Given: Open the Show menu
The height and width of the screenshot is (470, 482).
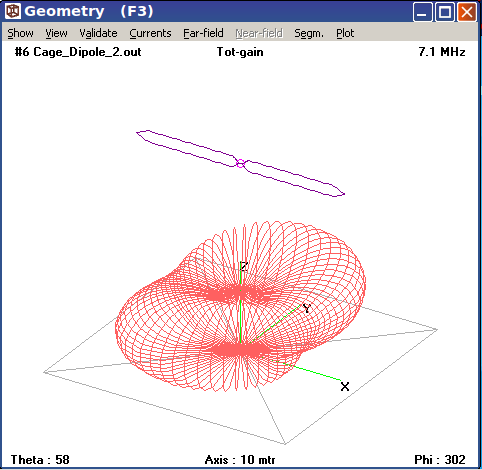Looking at the screenshot, I should click(20, 33).
